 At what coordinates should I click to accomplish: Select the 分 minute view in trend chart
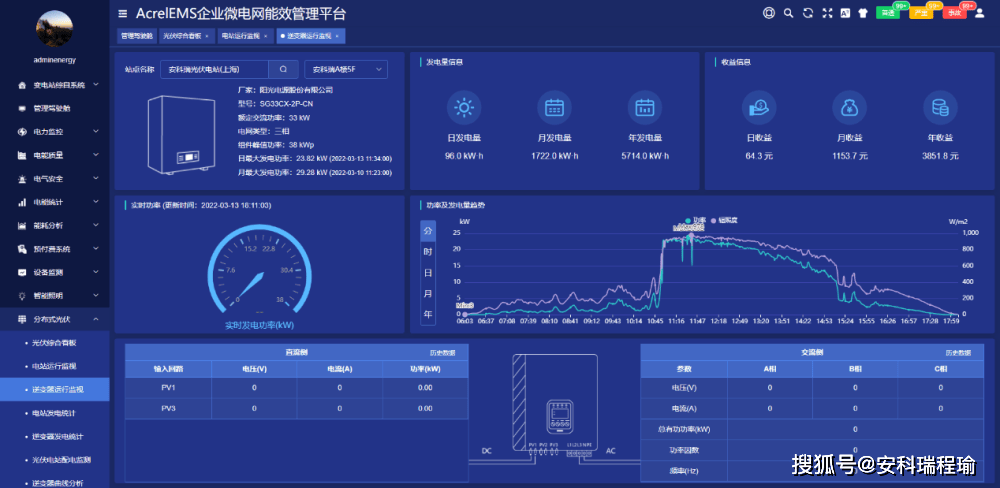428,231
